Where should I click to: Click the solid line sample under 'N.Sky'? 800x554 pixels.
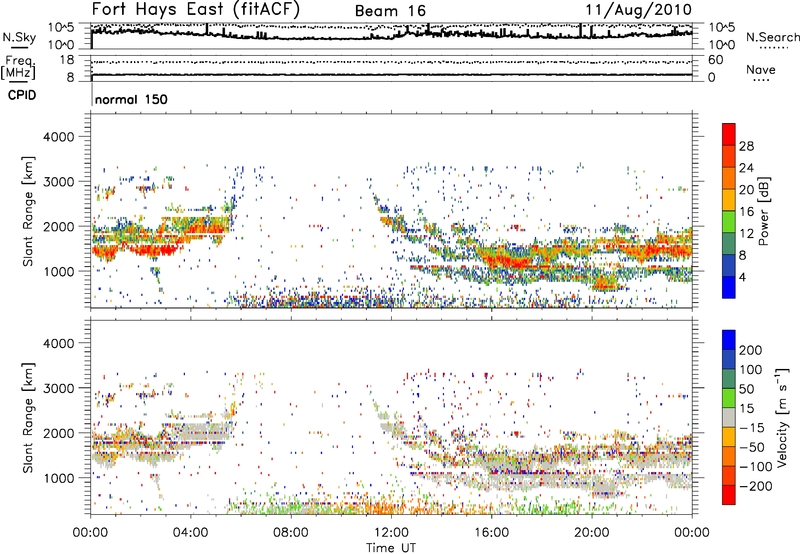pyautogui.click(x=19, y=47)
